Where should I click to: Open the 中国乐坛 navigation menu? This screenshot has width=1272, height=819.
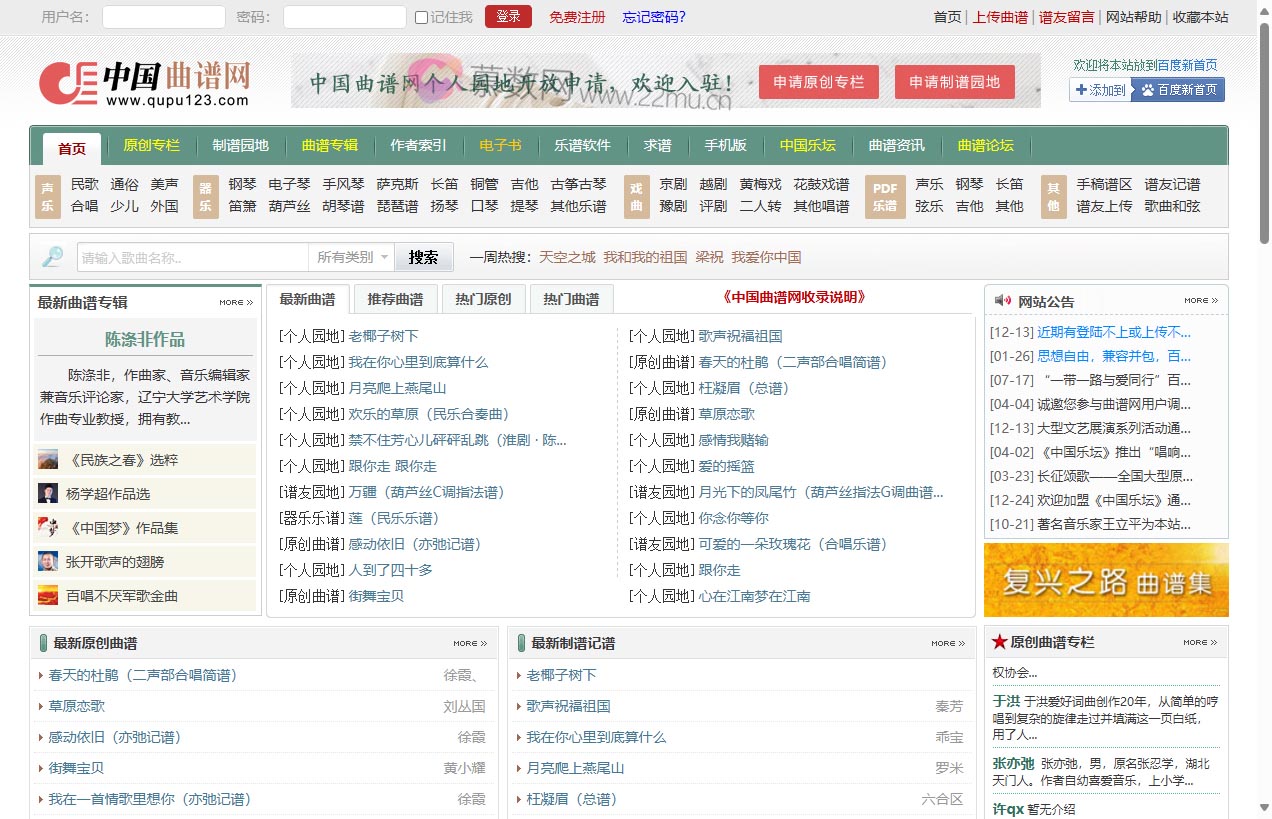pyautogui.click(x=807, y=145)
